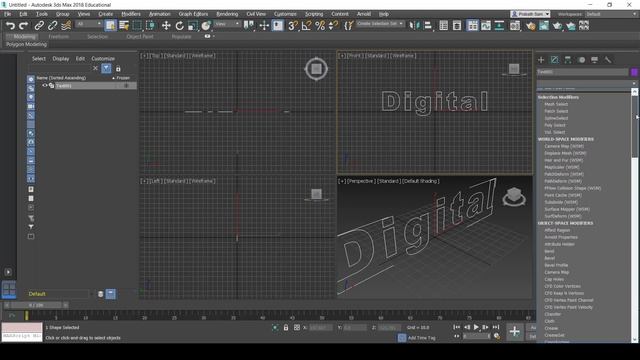This screenshot has width=640, height=360.
Task: Open the Utilities command panel tab
Action: pyautogui.click(x=608, y=60)
